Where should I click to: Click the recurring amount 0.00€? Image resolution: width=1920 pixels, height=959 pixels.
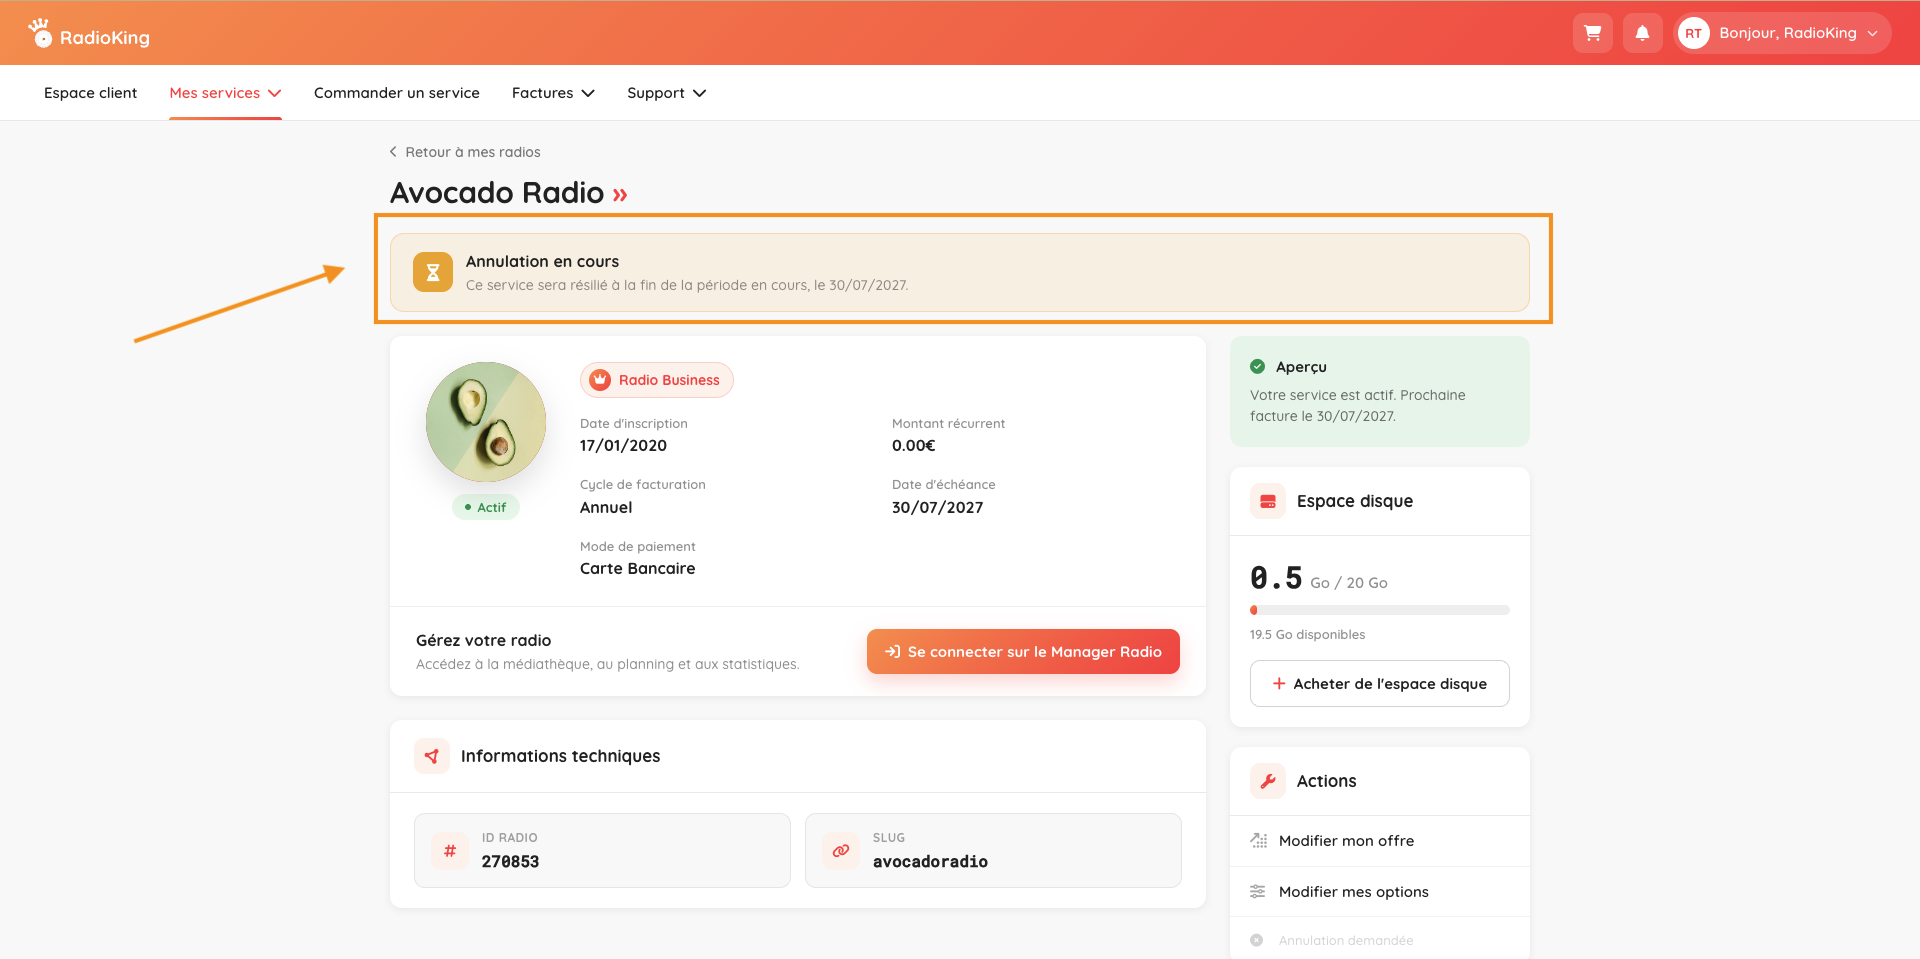[914, 446]
